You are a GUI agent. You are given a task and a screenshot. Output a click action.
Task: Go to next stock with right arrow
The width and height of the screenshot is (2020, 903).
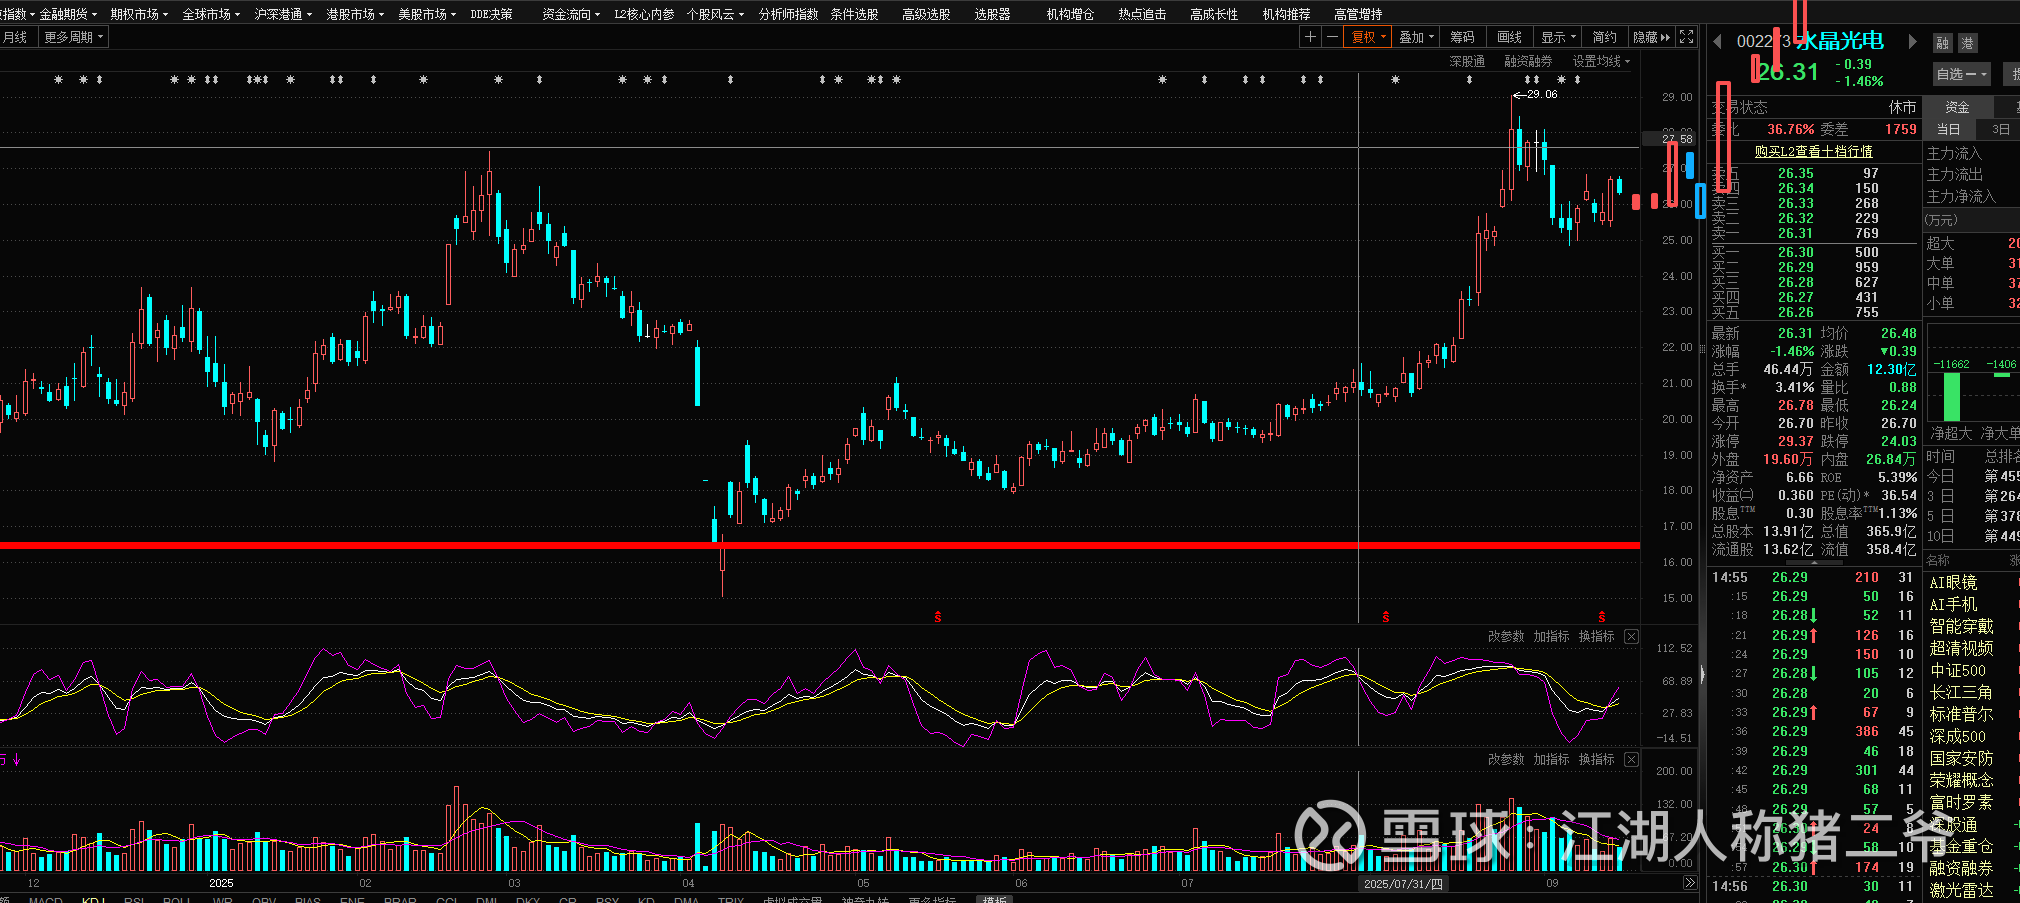tap(1912, 42)
